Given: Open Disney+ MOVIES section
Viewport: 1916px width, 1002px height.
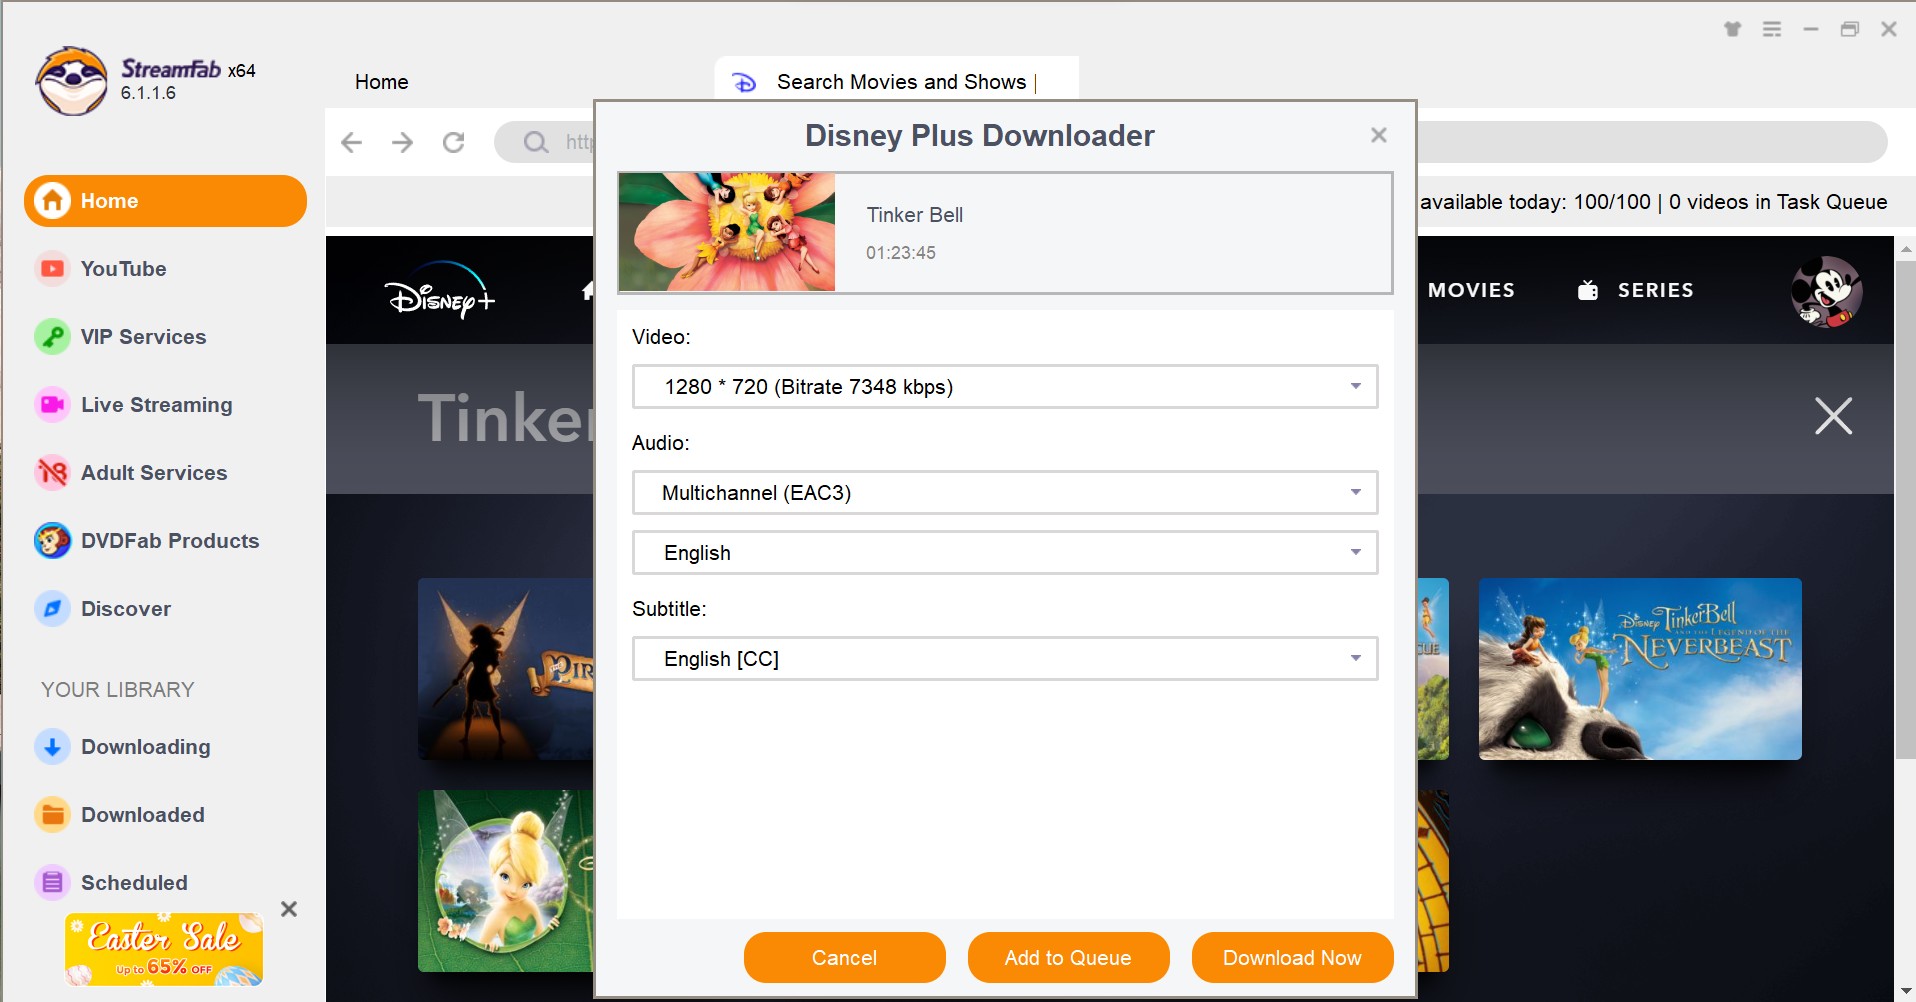Looking at the screenshot, I should [1471, 290].
